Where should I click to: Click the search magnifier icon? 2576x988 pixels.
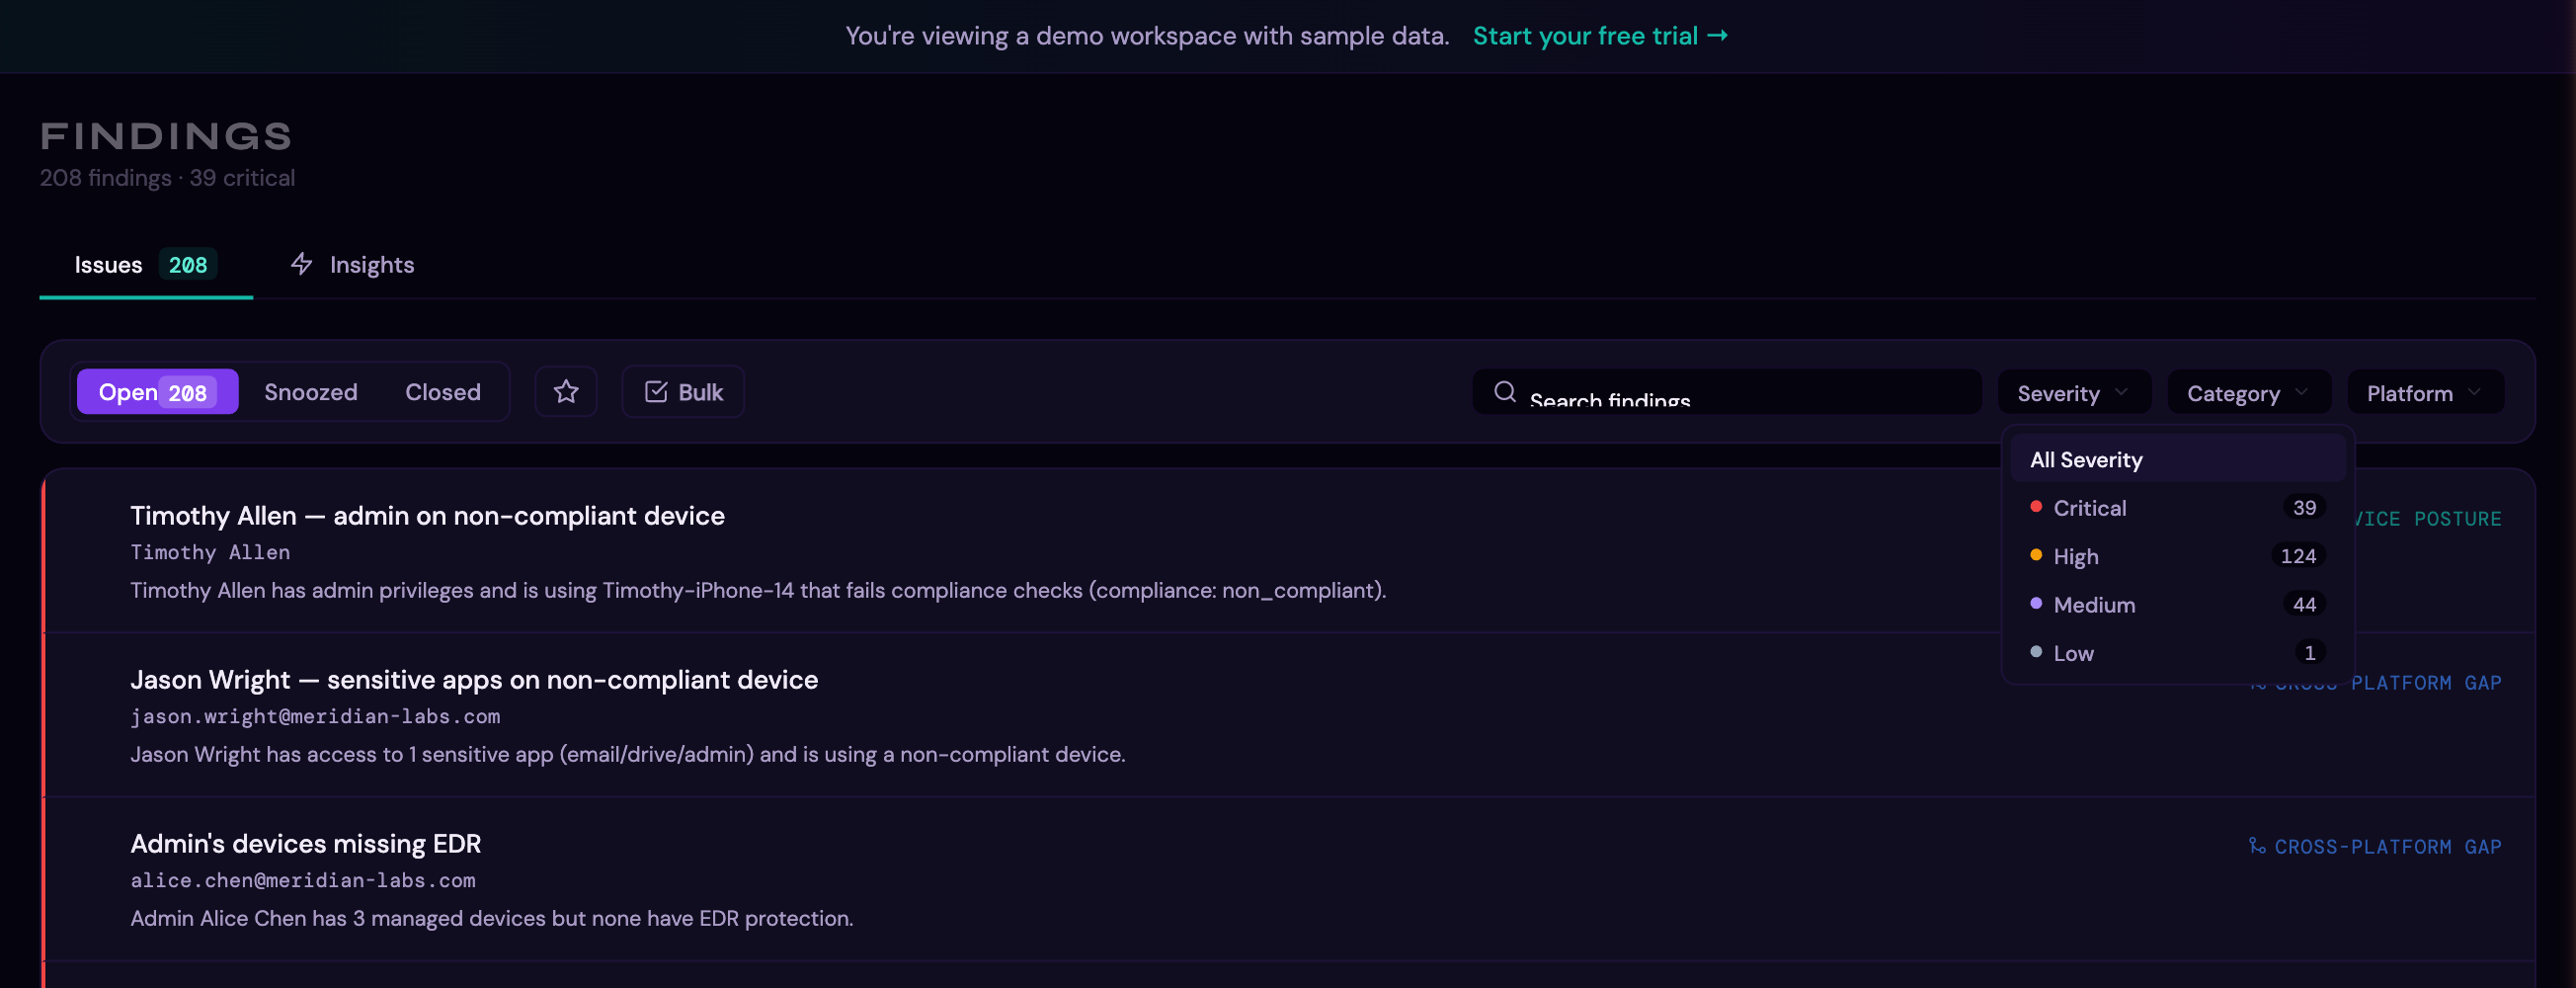pos(1505,392)
